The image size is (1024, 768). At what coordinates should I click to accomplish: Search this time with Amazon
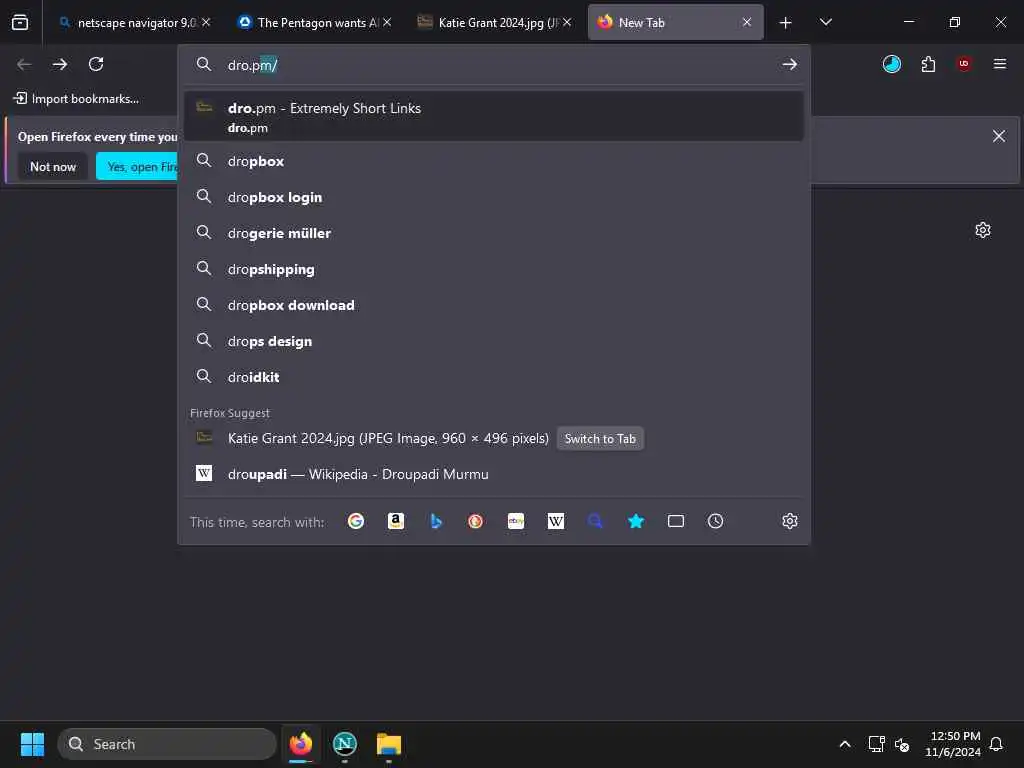pyautogui.click(x=396, y=521)
